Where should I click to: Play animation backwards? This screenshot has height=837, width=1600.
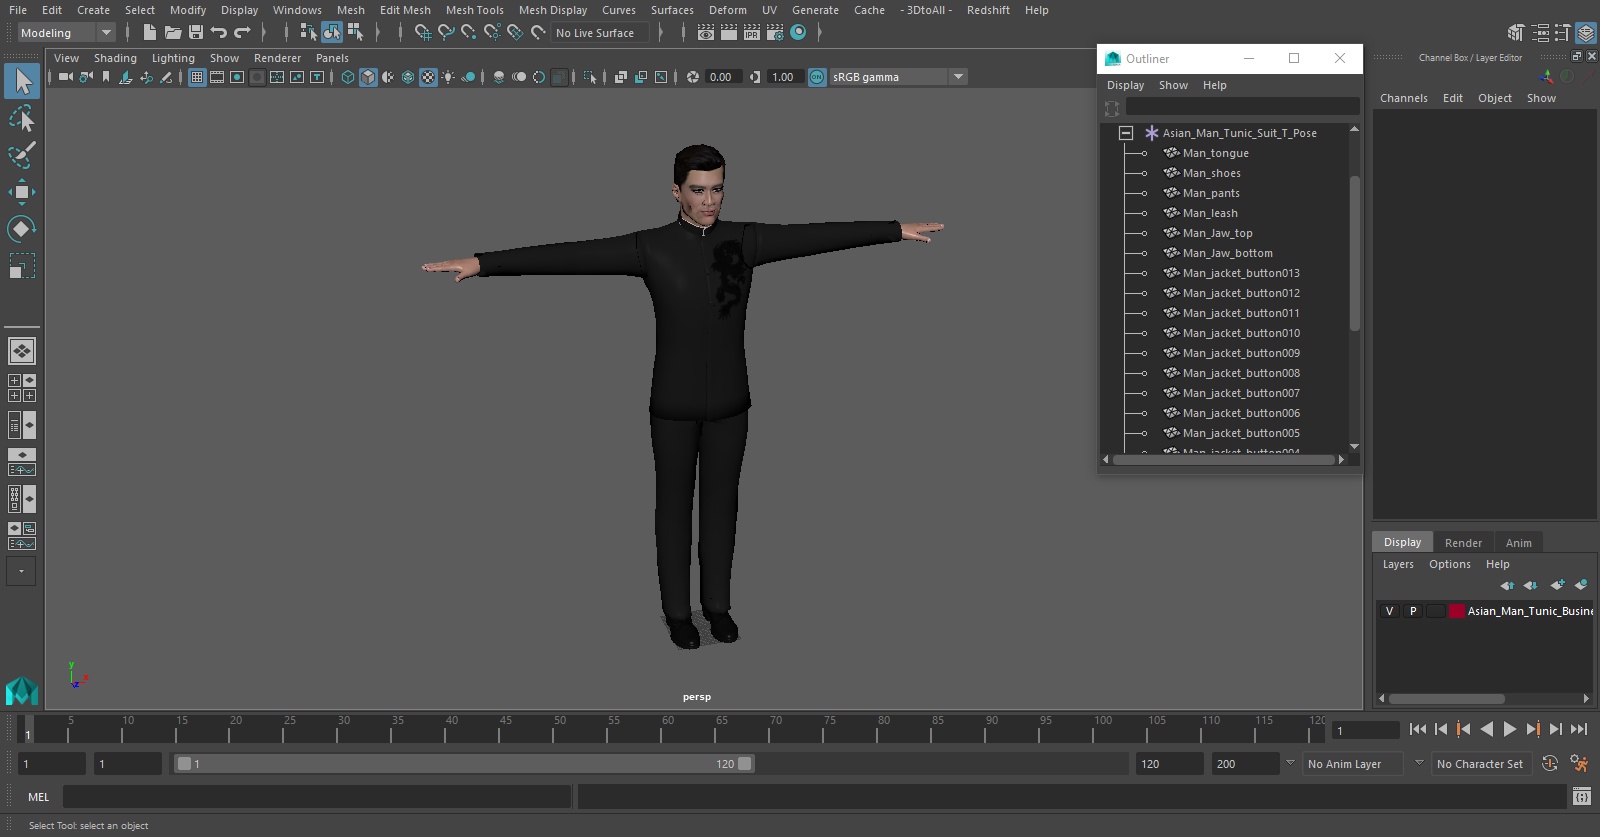(x=1487, y=730)
